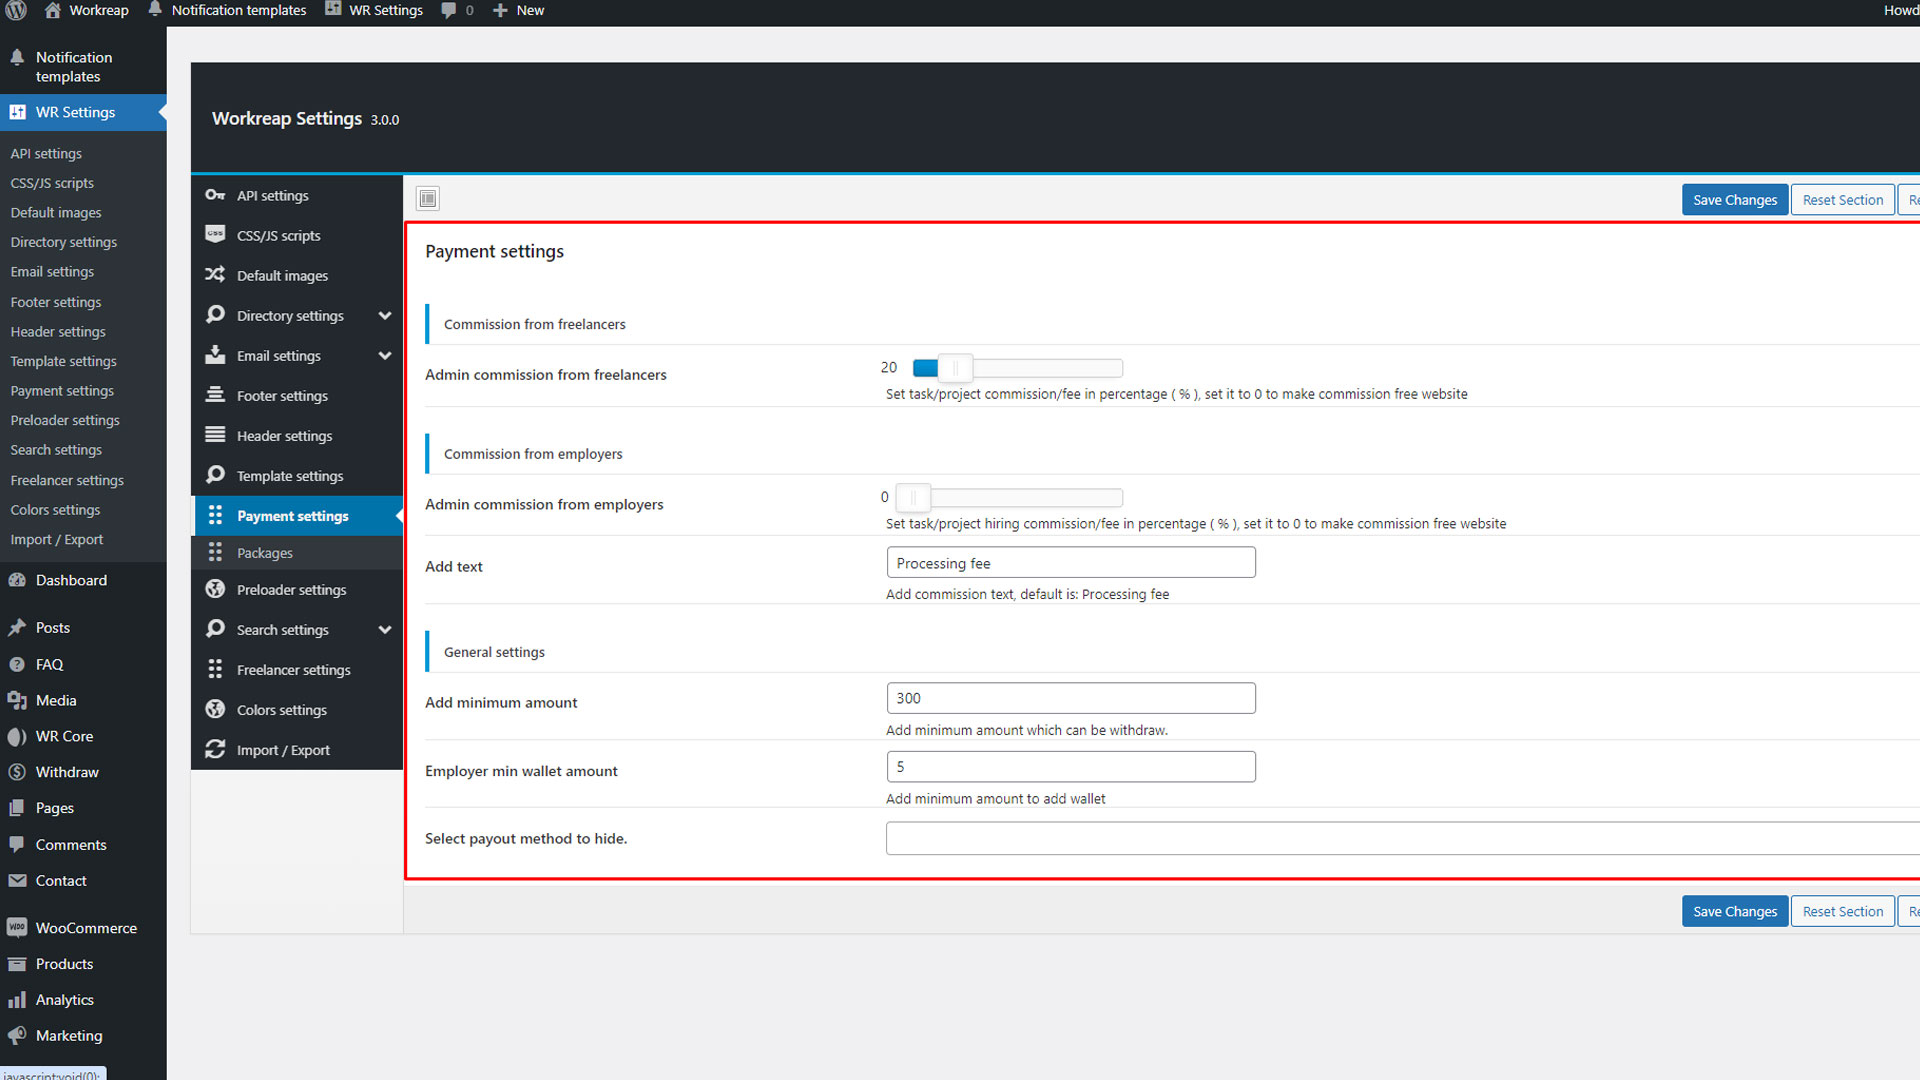The image size is (1920, 1080).
Task: Open the Dashboard menu item
Action: click(71, 580)
